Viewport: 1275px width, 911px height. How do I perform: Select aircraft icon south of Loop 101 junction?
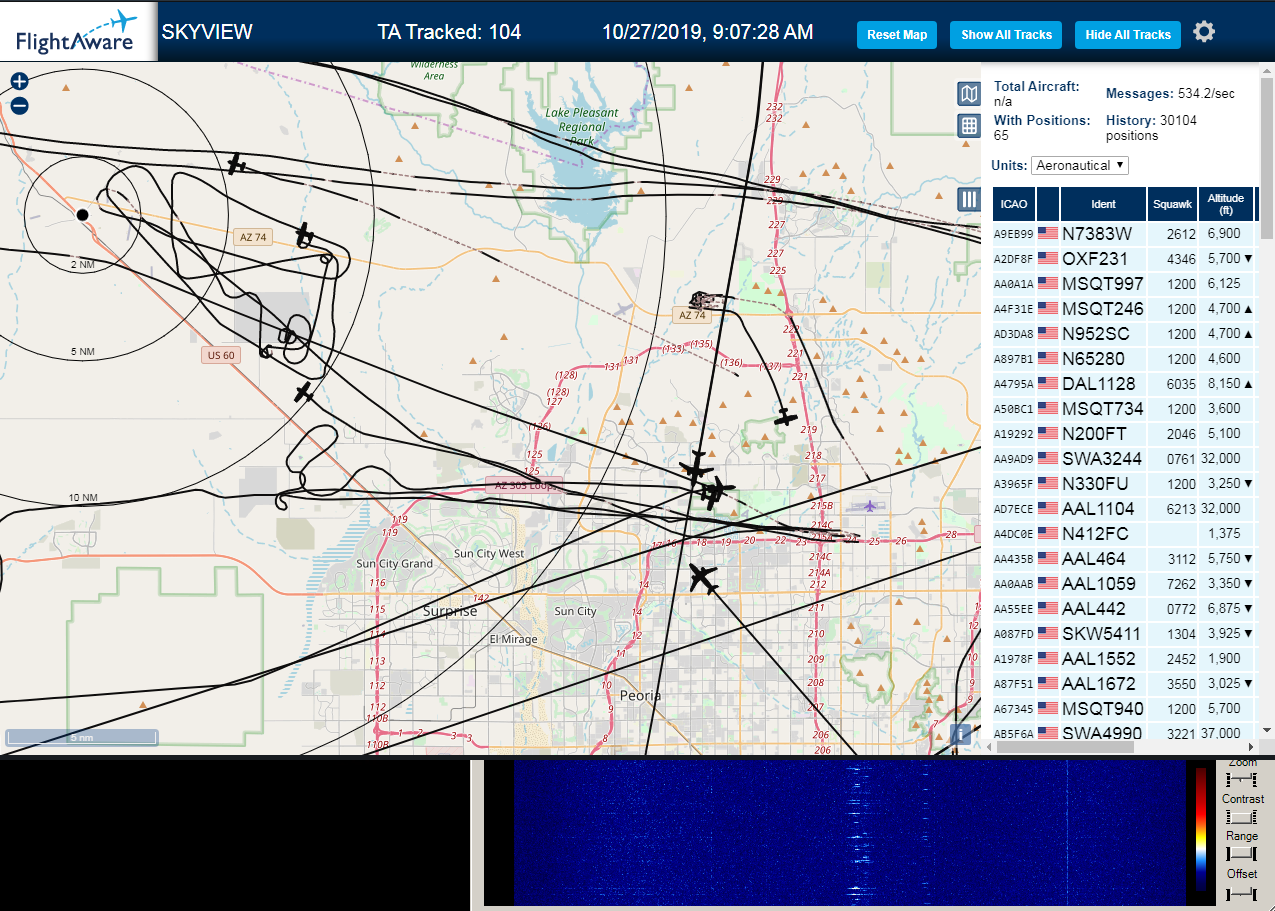pos(704,578)
